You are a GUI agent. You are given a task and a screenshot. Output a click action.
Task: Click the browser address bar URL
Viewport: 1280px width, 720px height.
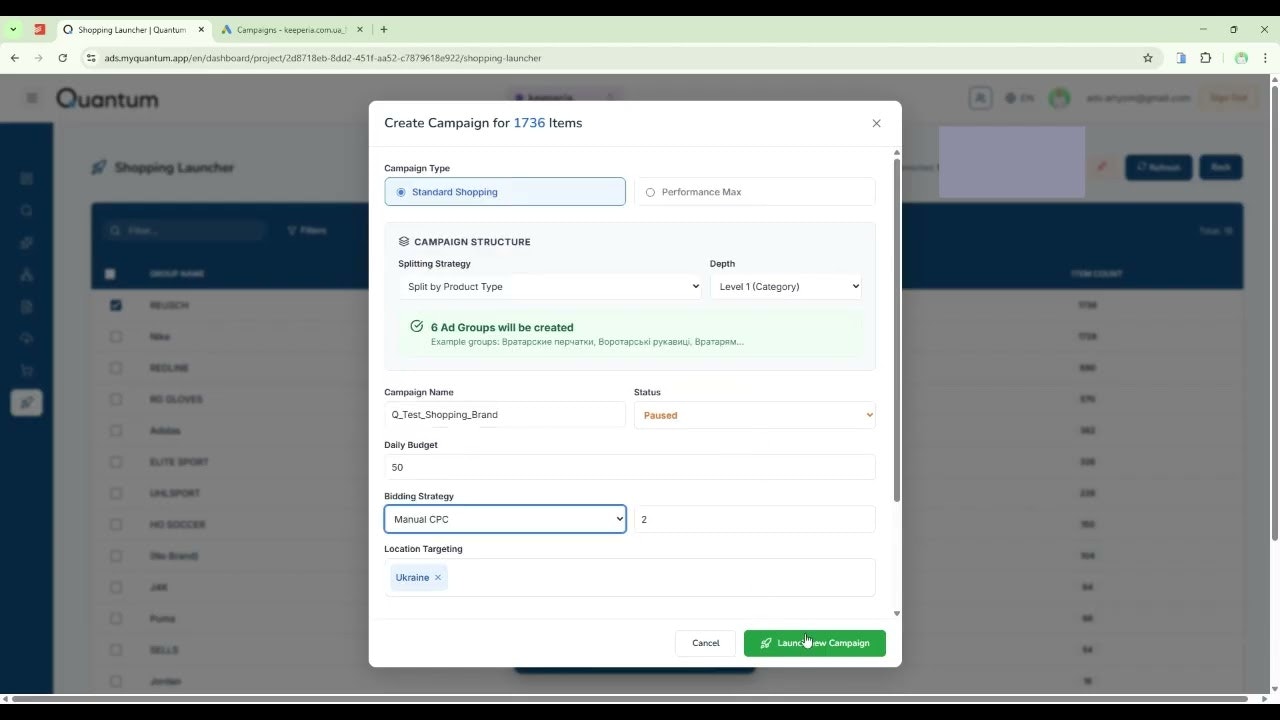[x=323, y=58]
